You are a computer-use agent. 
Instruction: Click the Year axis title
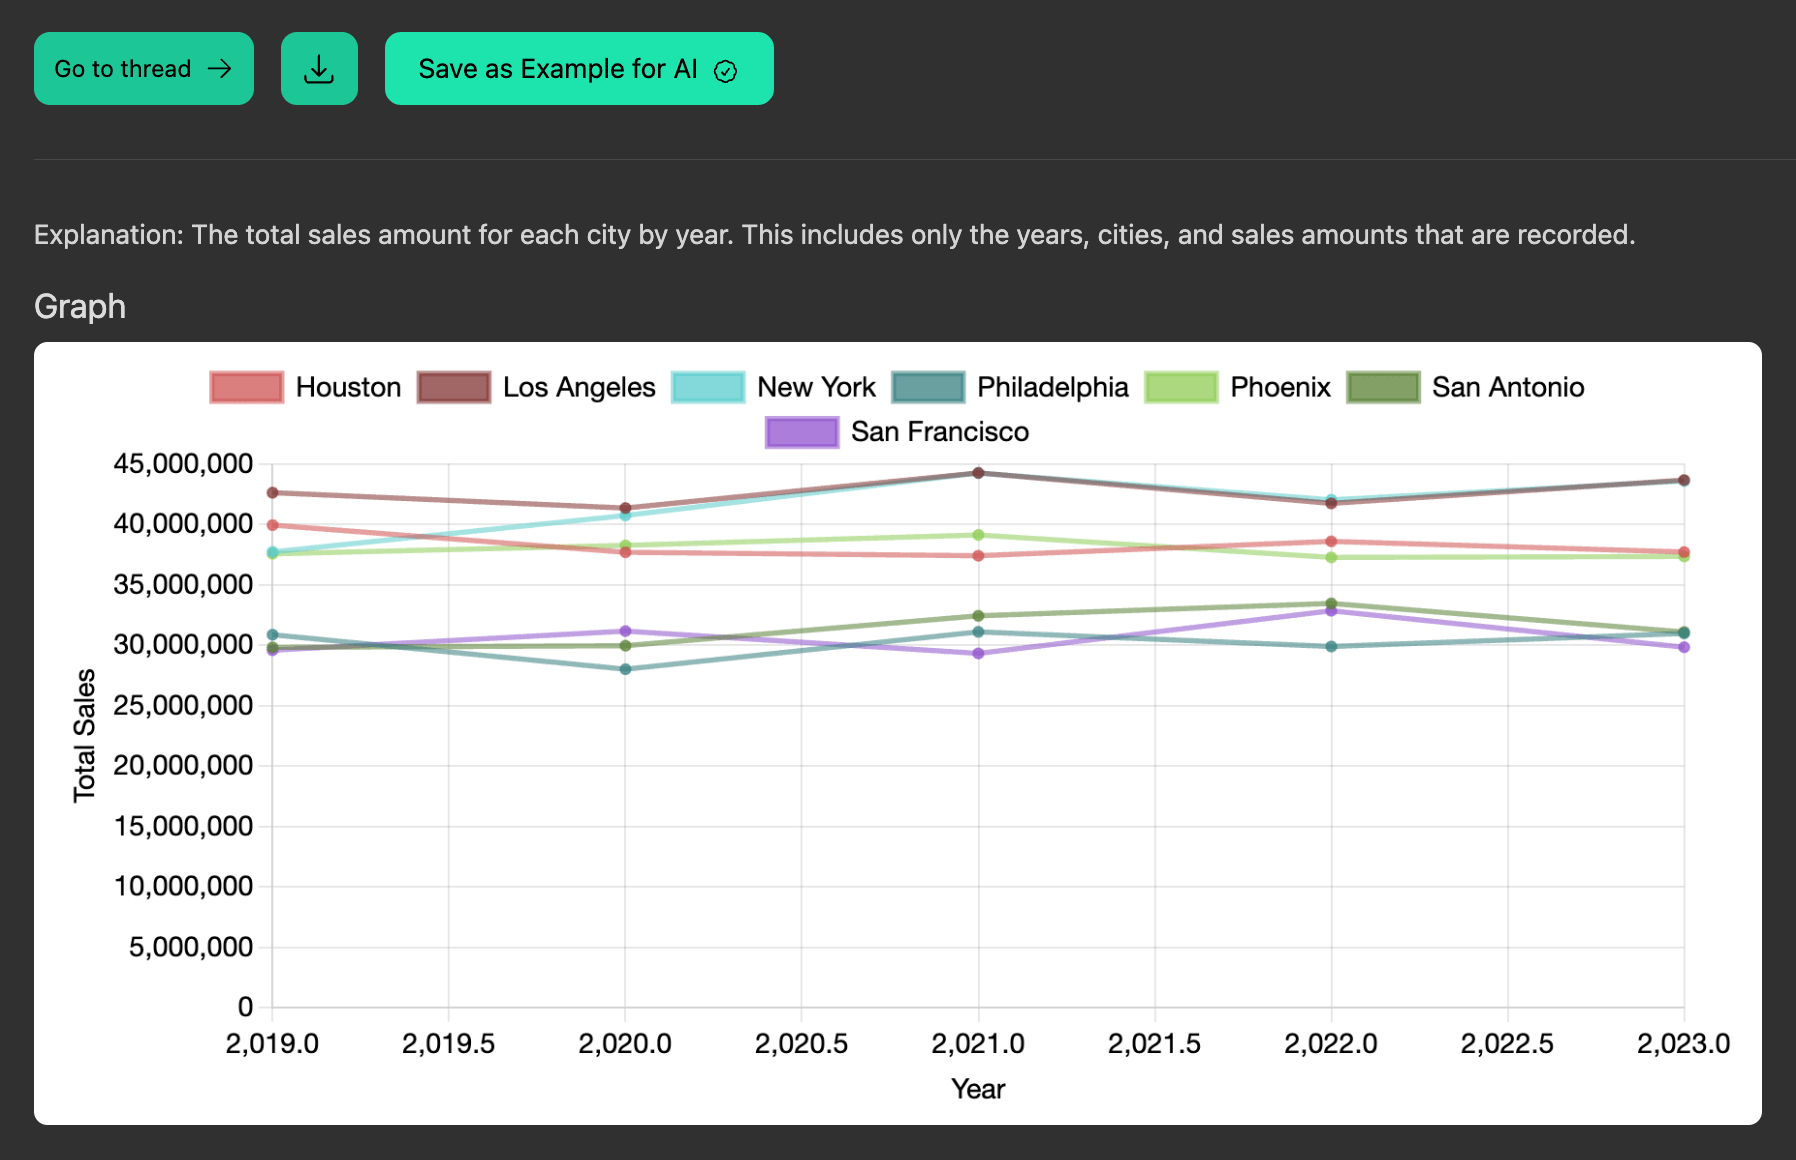(978, 1089)
